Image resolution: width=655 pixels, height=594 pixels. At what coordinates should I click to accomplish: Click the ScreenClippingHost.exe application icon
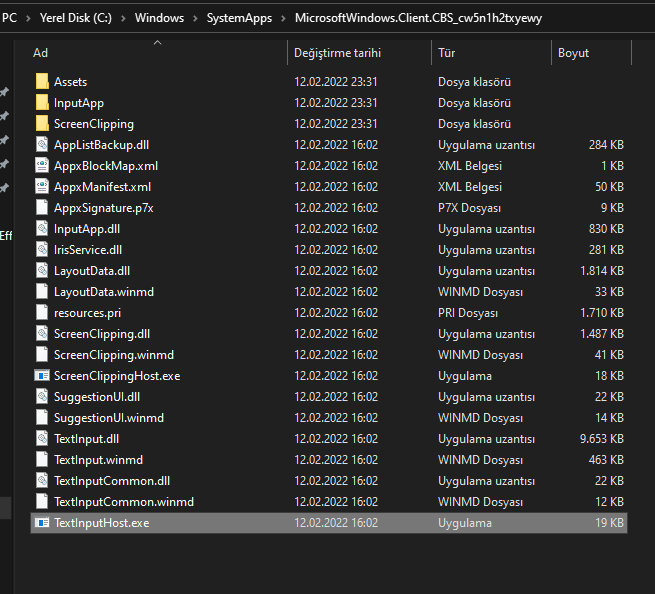42,376
